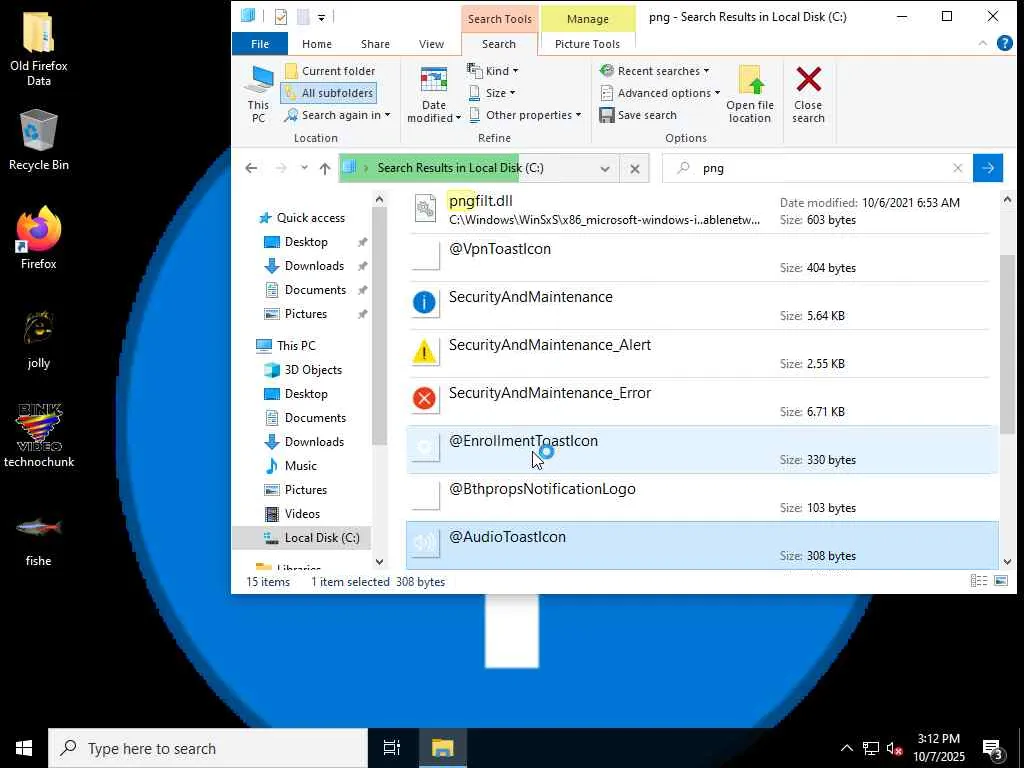Open Search again in dropdown

pos(337,115)
